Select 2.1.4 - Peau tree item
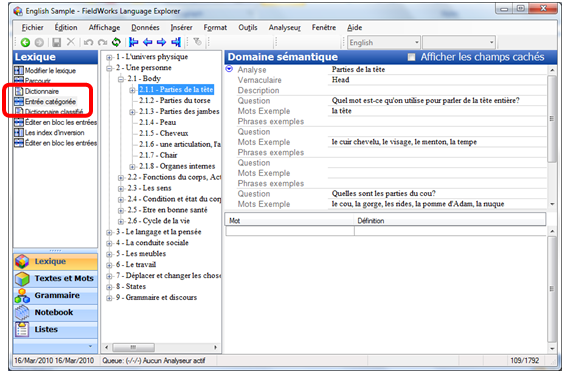This screenshot has width=562, height=373. [157, 123]
